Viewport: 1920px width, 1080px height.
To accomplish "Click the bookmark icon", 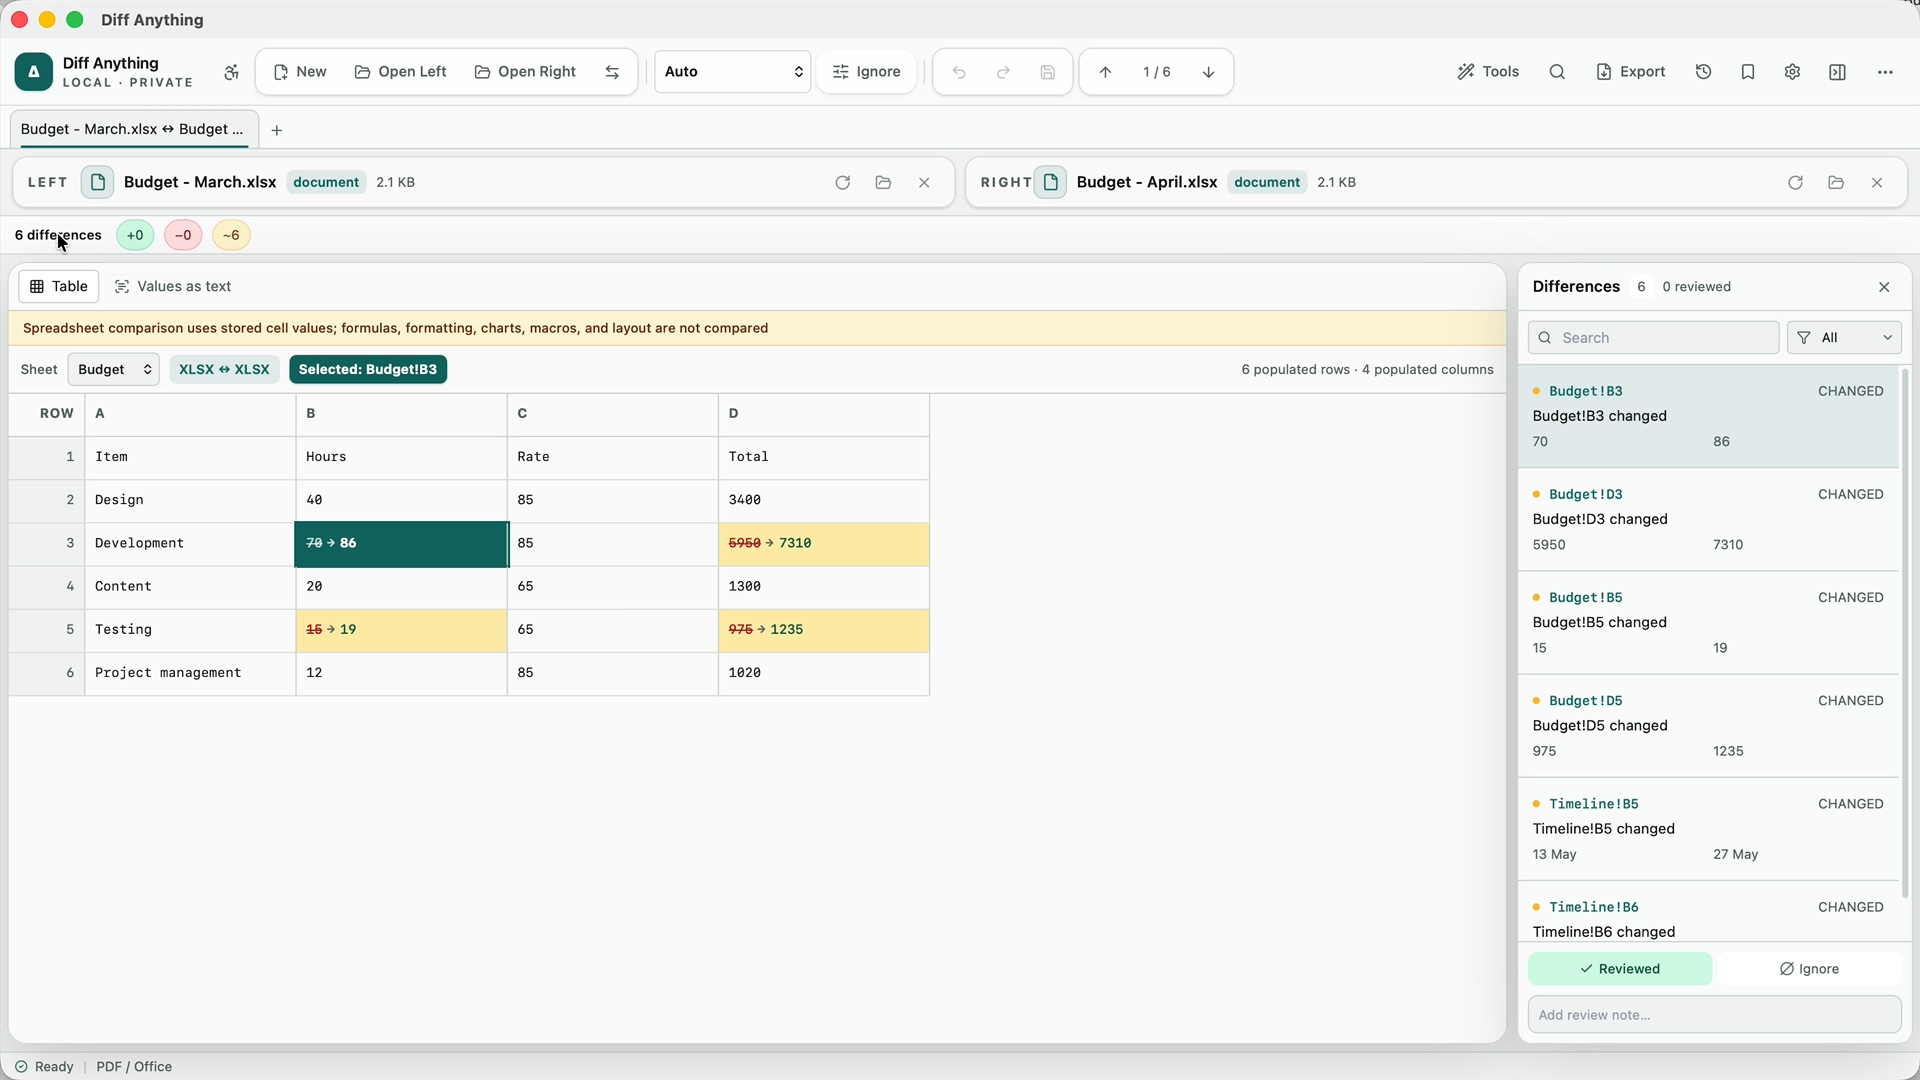I will [x=1747, y=72].
